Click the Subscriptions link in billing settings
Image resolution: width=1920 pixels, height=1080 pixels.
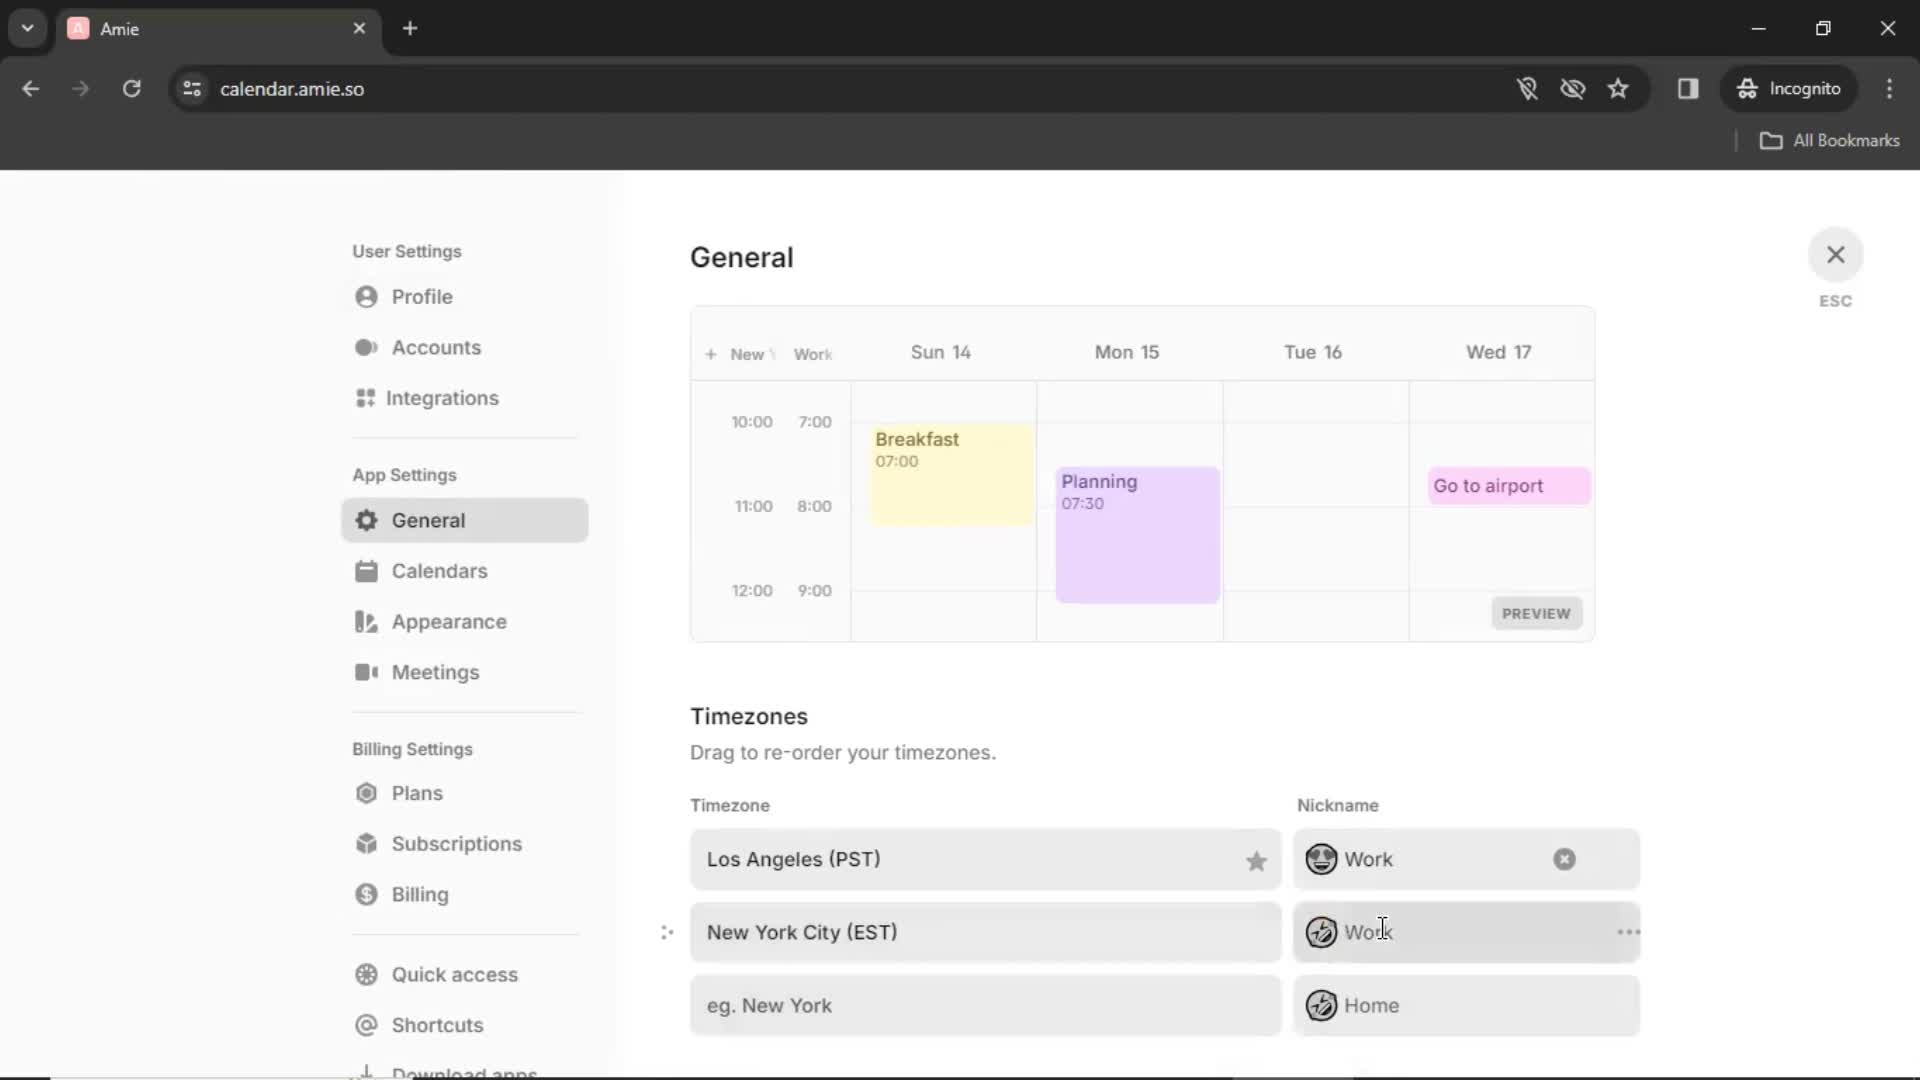click(x=458, y=843)
